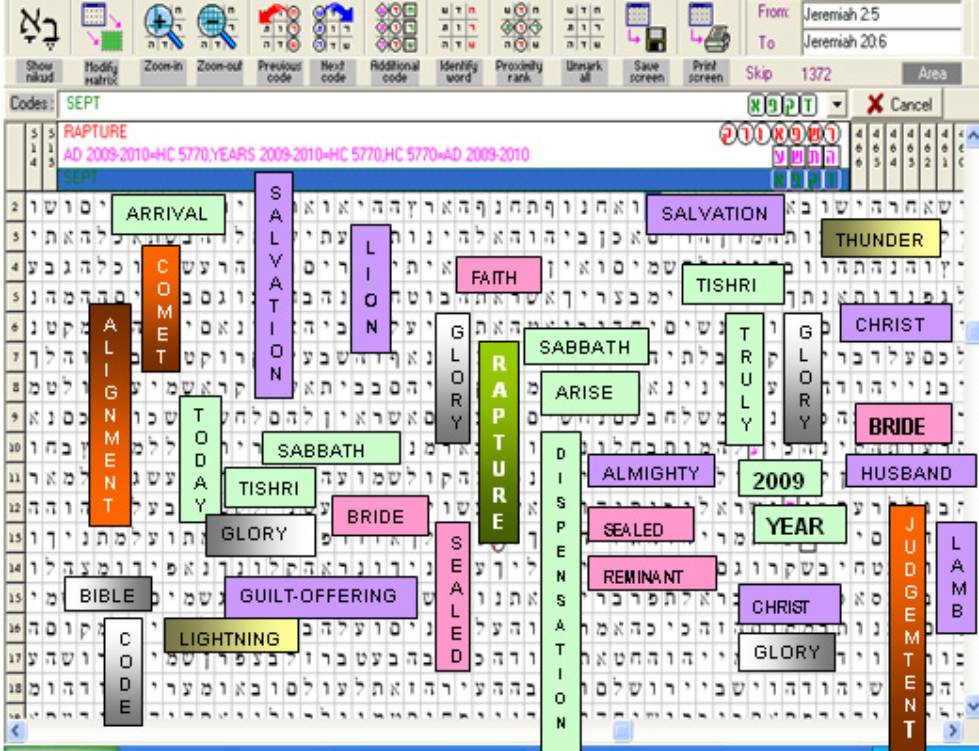Select the AD 2009-2010=HC 5770 codes row
Screen dimensions: 979x751
[453, 155]
